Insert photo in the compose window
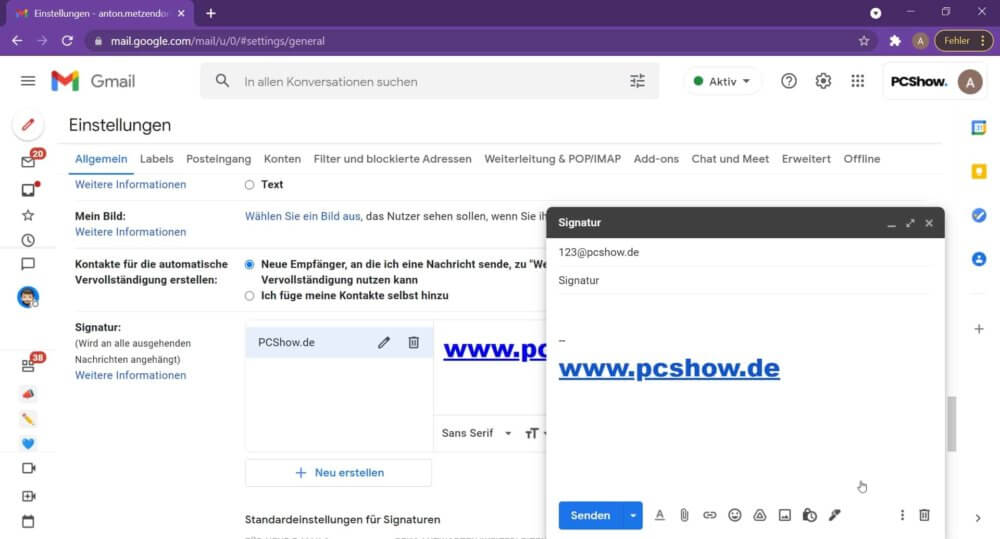The image size is (1000, 539). pos(784,515)
